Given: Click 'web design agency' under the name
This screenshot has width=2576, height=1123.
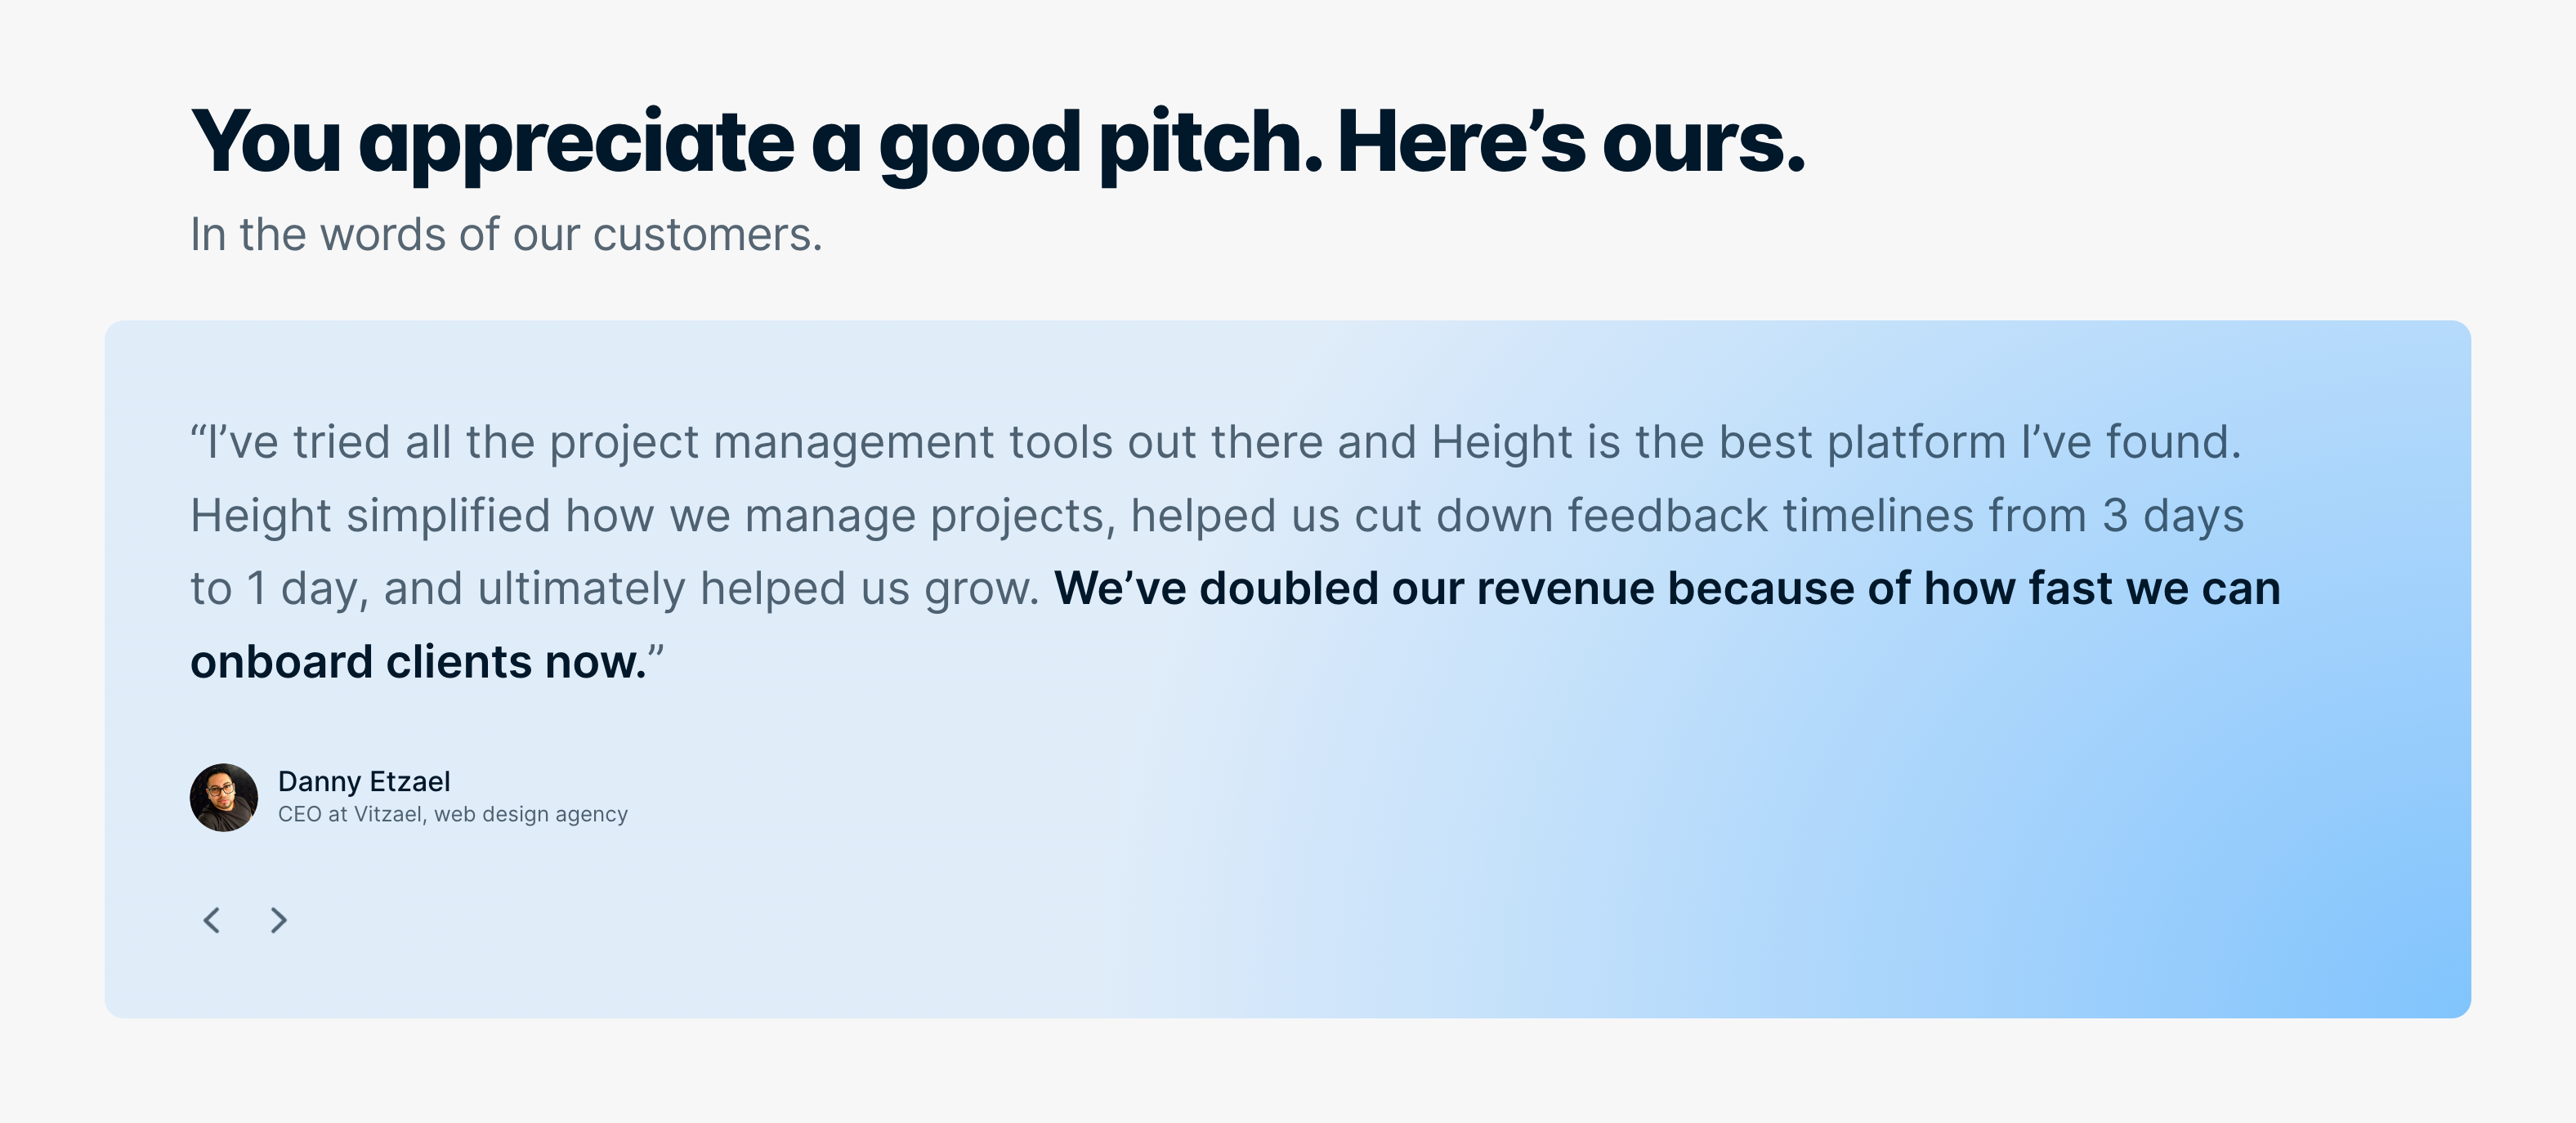Looking at the screenshot, I should [x=530, y=814].
